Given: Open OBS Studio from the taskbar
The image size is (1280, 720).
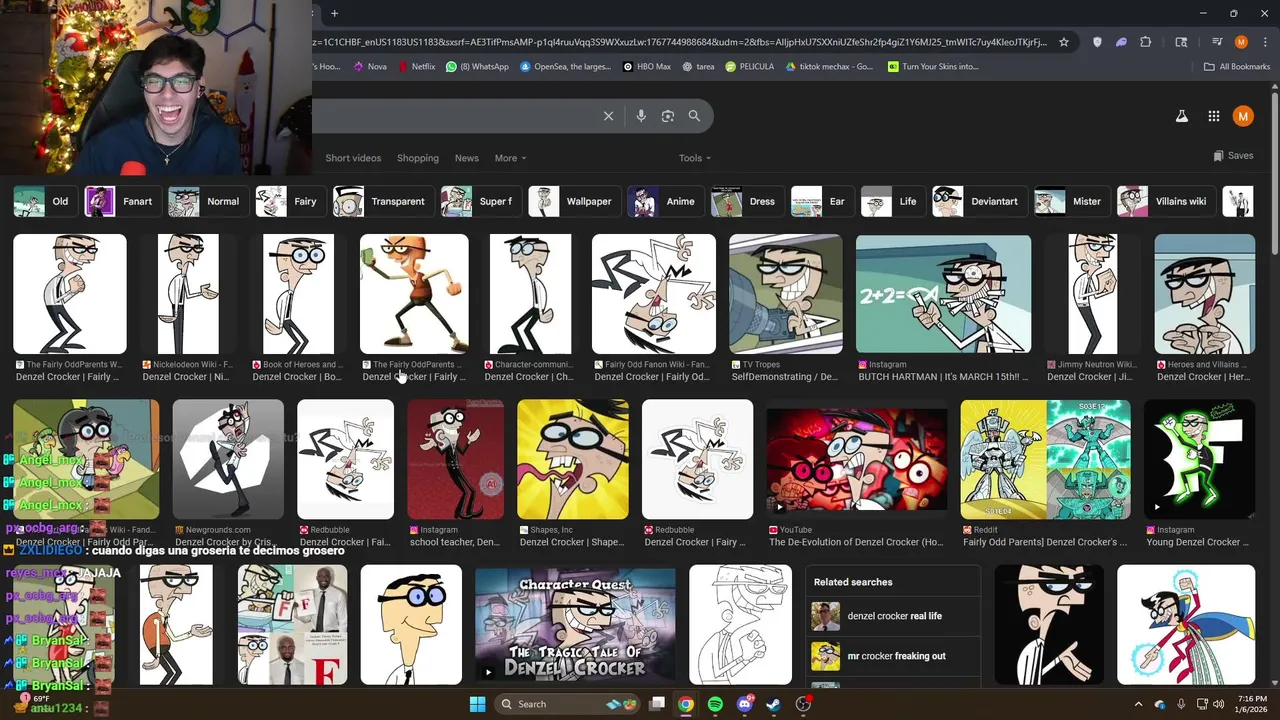Looking at the screenshot, I should [x=802, y=704].
